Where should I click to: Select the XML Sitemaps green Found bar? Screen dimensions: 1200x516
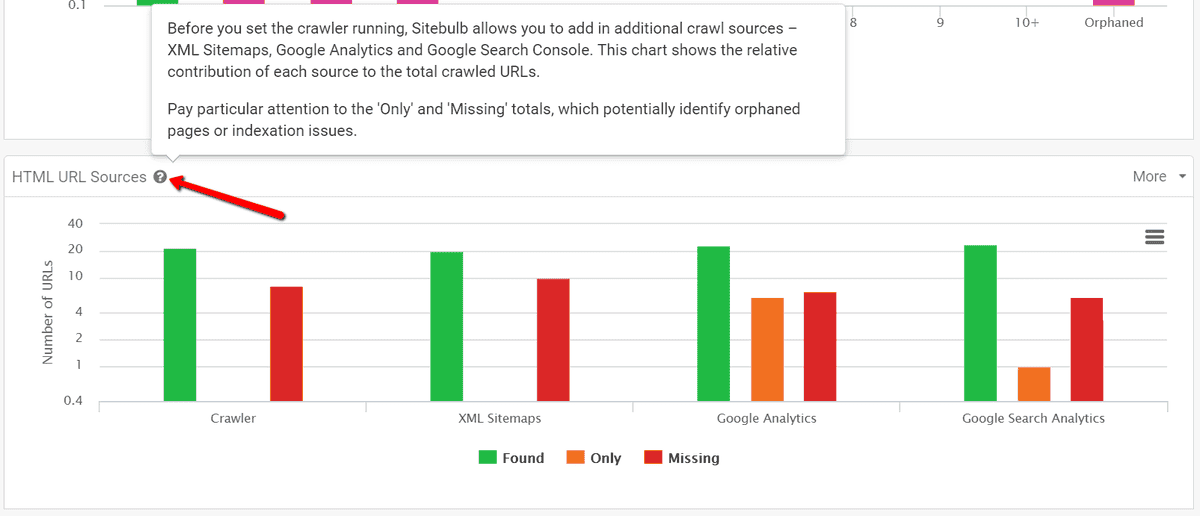click(447, 327)
